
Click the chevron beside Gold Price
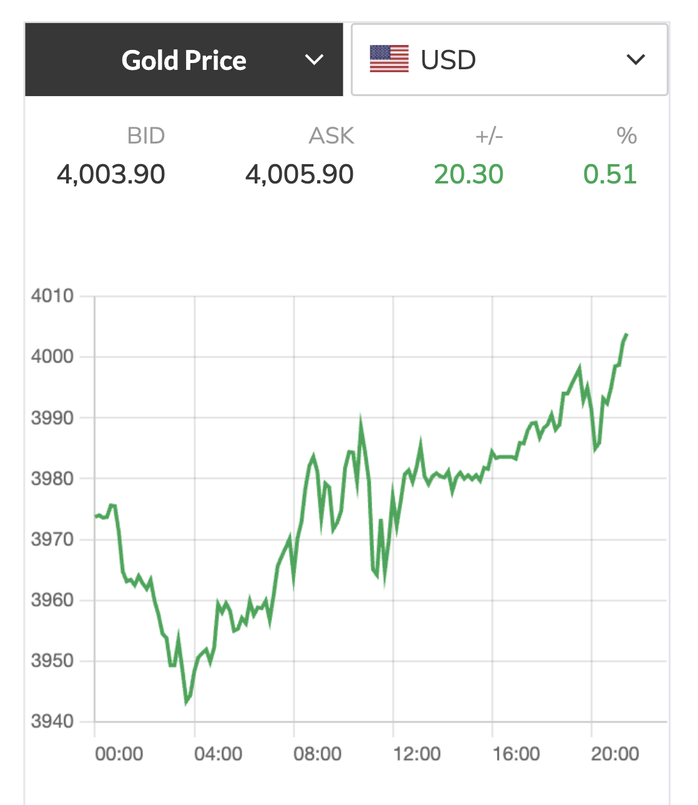(314, 60)
